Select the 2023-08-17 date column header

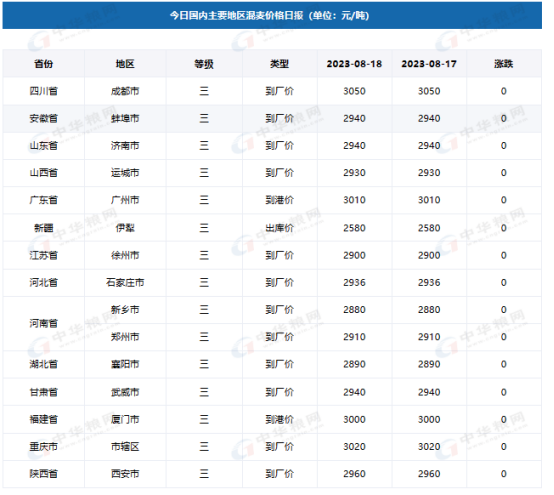tap(429, 64)
